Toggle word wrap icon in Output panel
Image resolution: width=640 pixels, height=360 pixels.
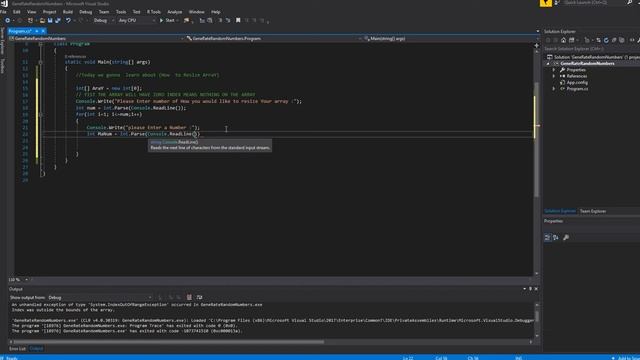[199, 297]
